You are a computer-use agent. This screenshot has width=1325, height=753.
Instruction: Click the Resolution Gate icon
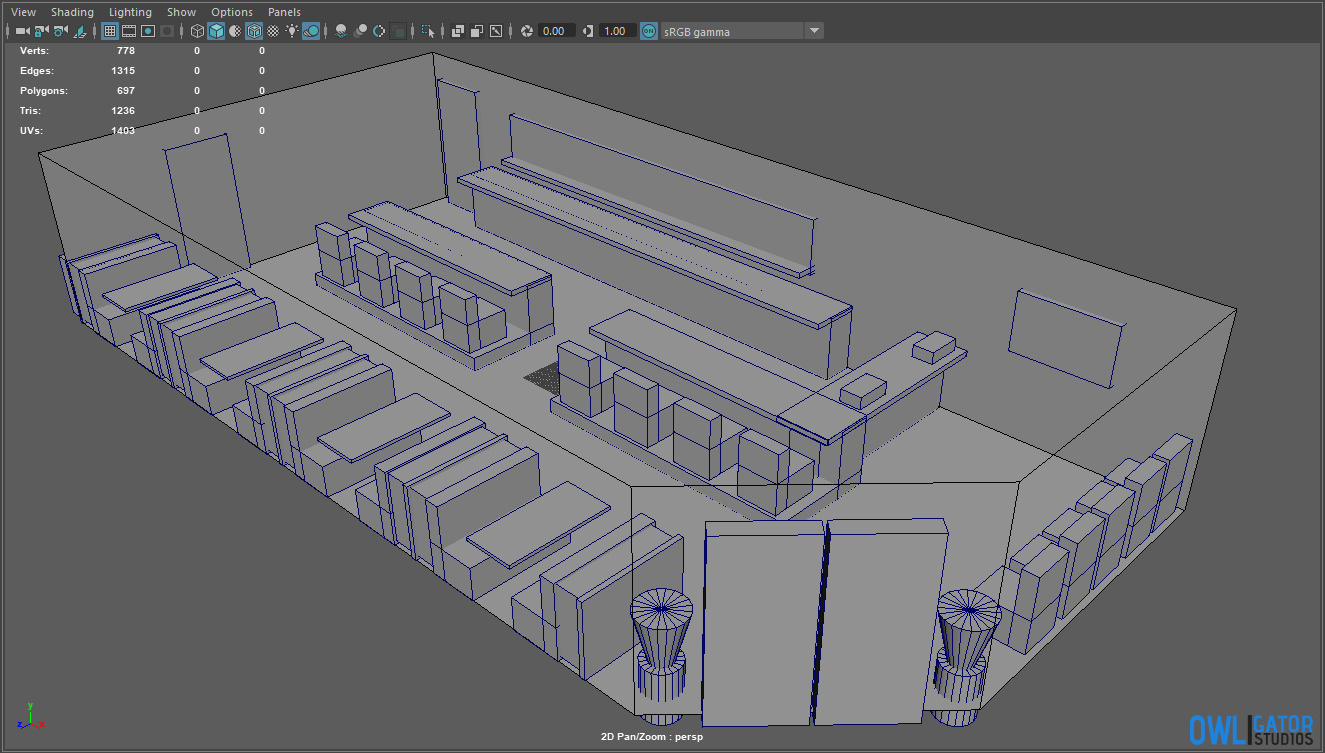pyautogui.click(x=148, y=31)
